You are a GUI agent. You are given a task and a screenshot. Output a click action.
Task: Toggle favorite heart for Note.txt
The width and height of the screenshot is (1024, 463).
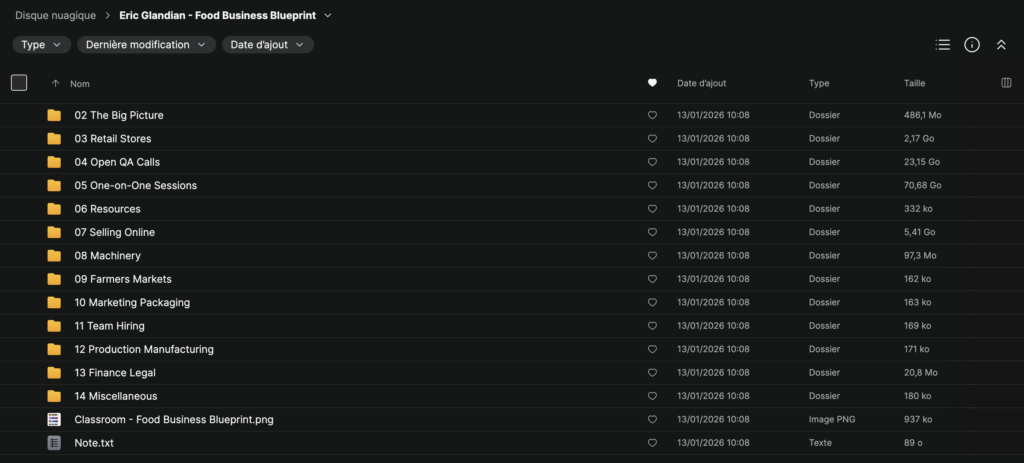click(653, 443)
